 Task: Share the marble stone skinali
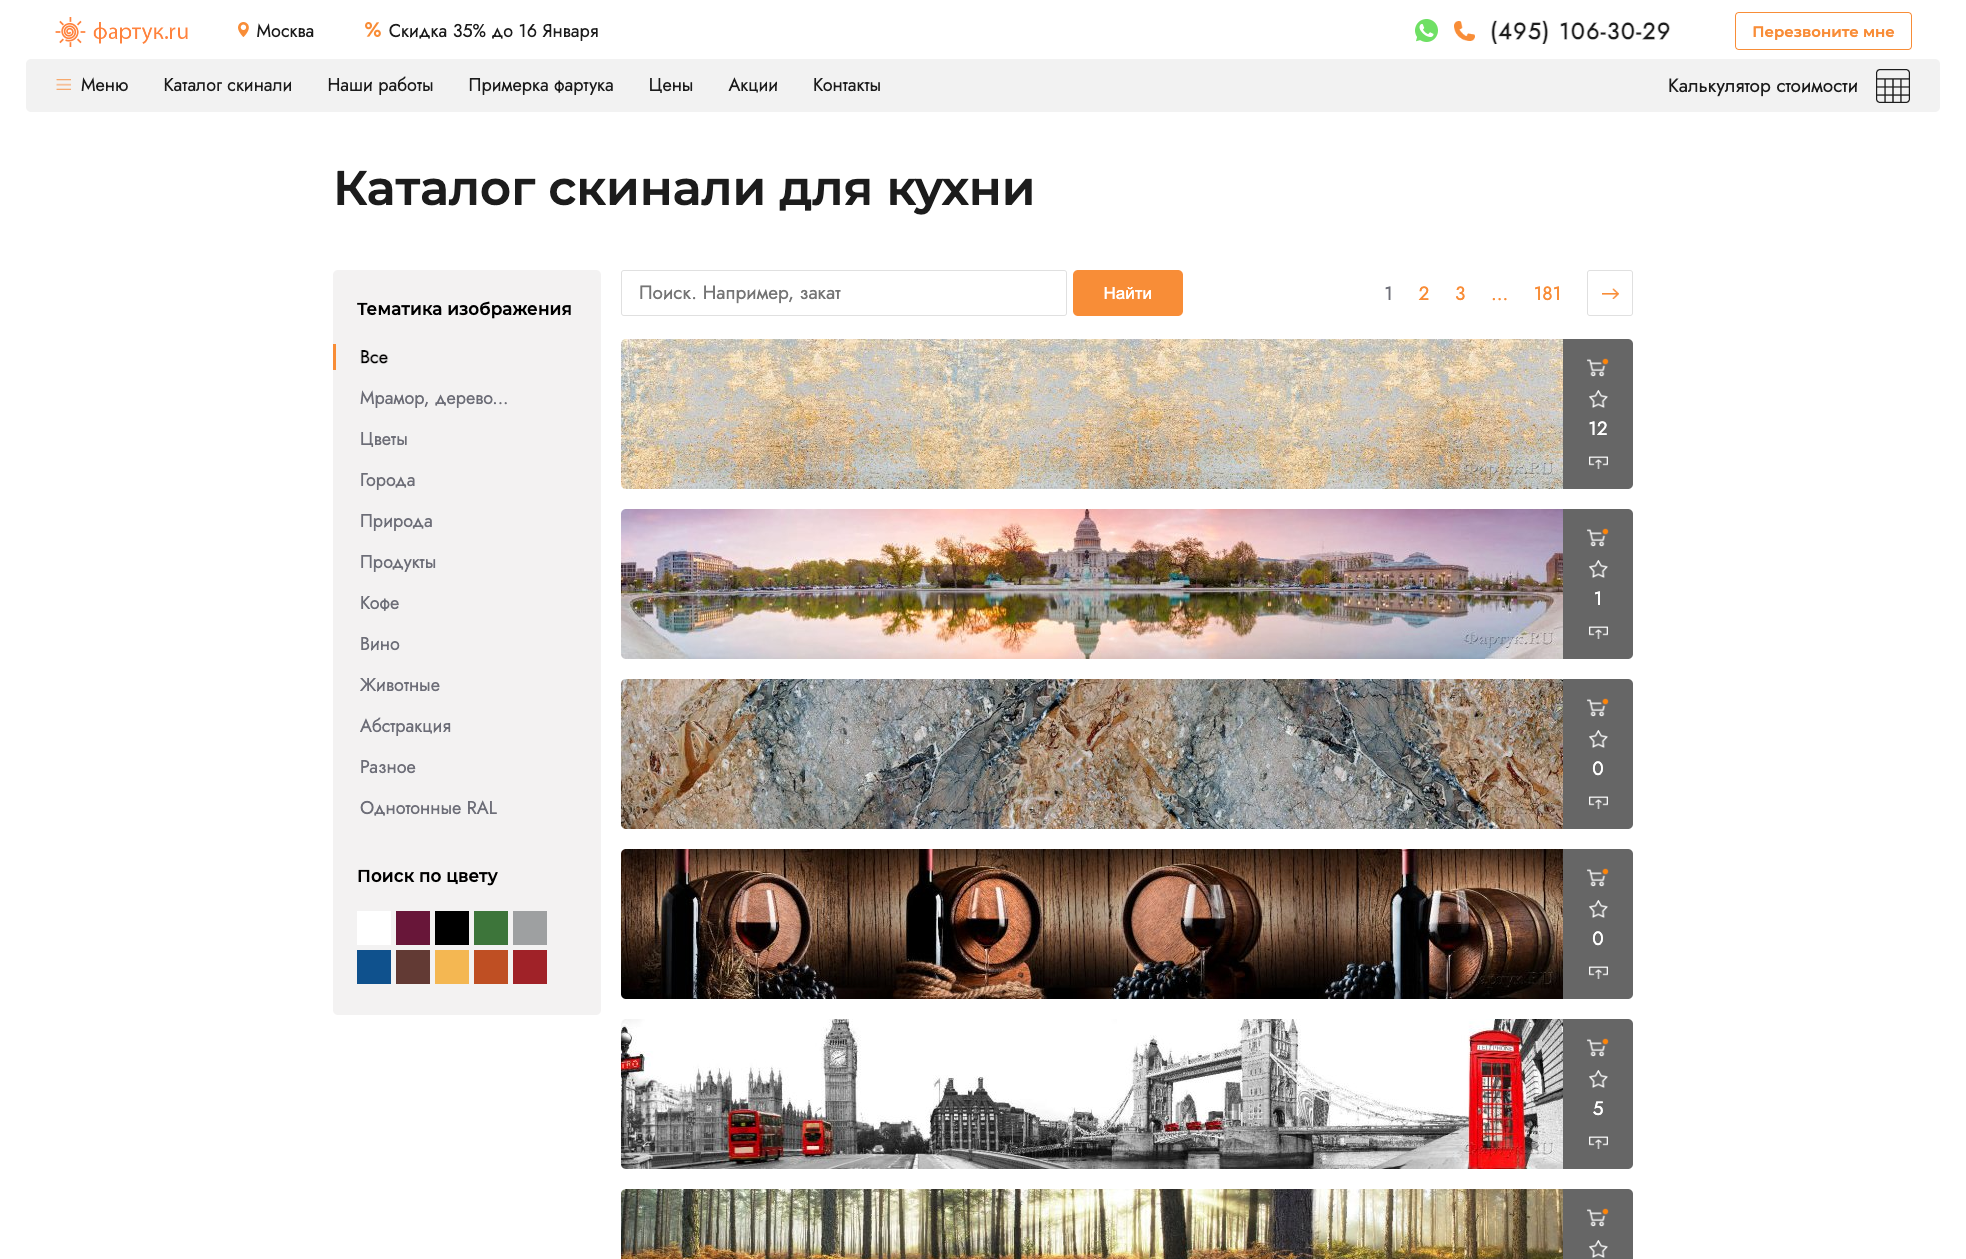click(x=1598, y=801)
